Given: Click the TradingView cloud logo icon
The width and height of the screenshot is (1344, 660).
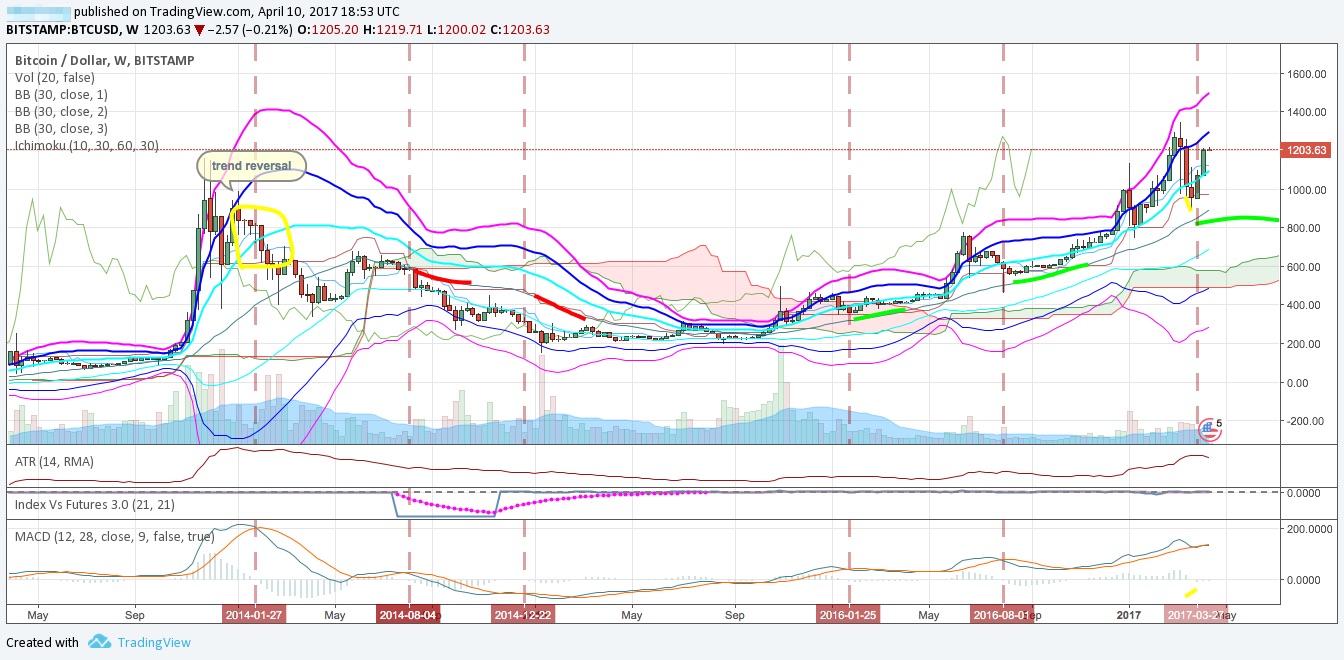Looking at the screenshot, I should tap(98, 642).
